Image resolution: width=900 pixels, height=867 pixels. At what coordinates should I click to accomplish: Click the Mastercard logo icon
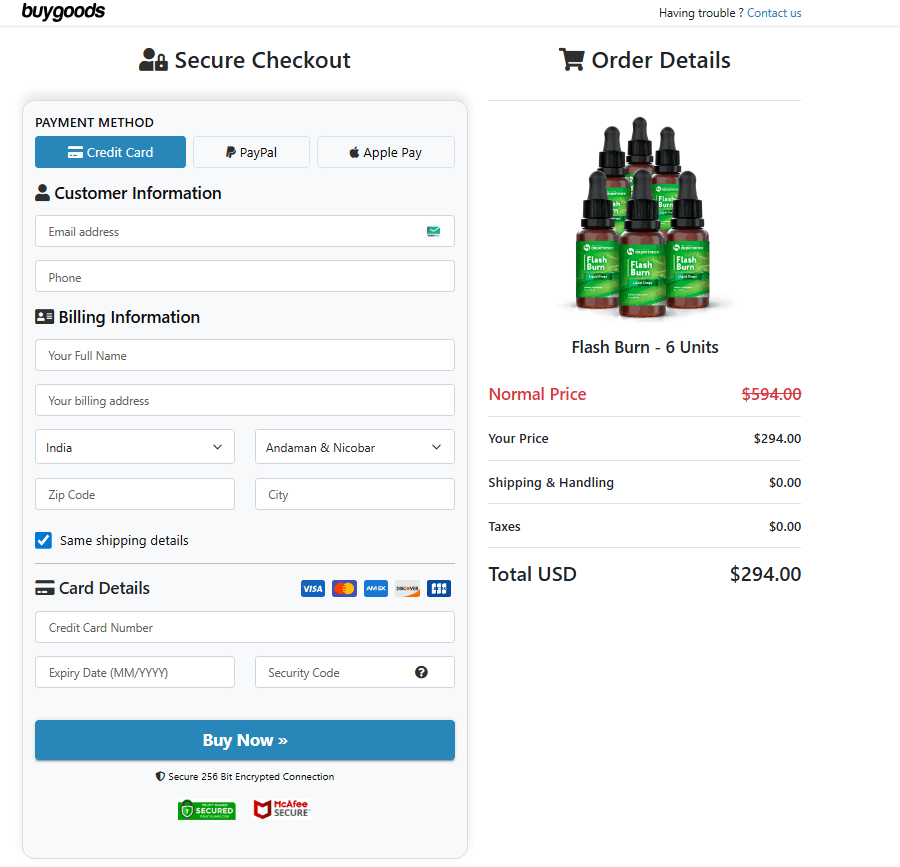click(344, 589)
